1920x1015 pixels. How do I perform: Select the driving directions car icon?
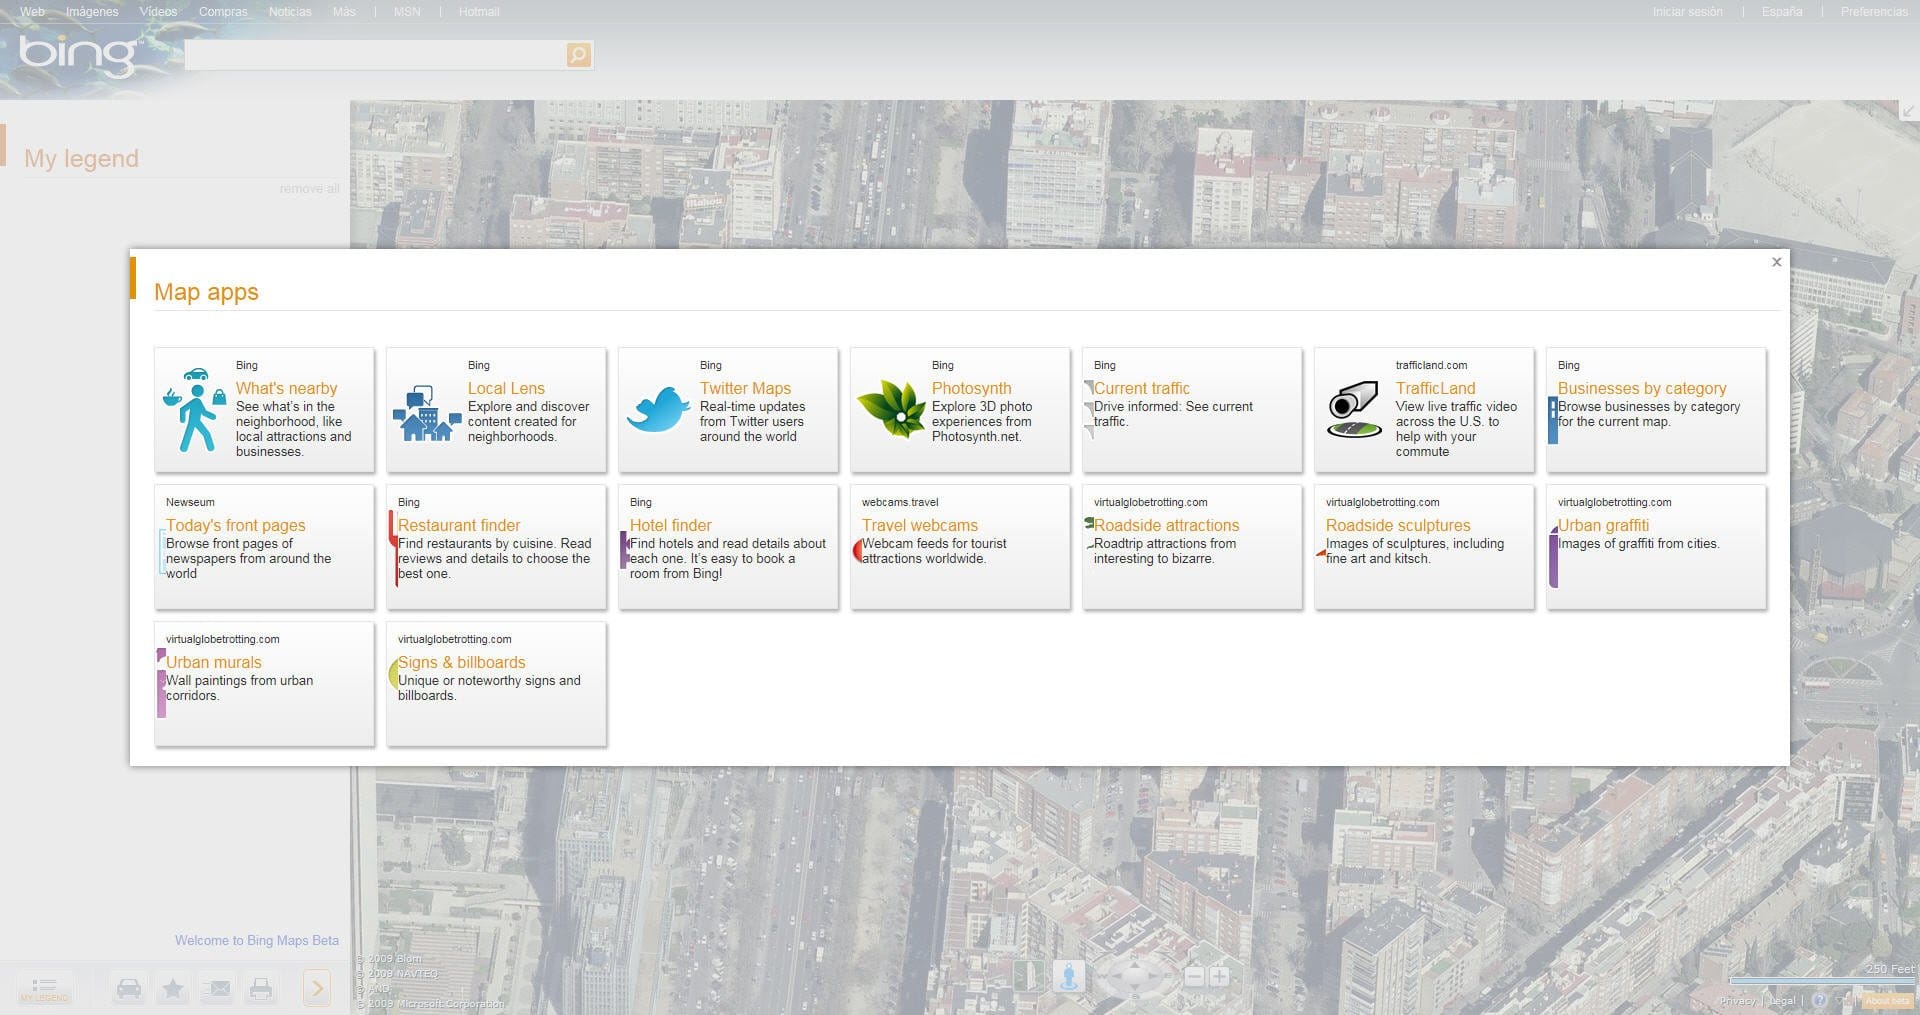pyautogui.click(x=130, y=988)
